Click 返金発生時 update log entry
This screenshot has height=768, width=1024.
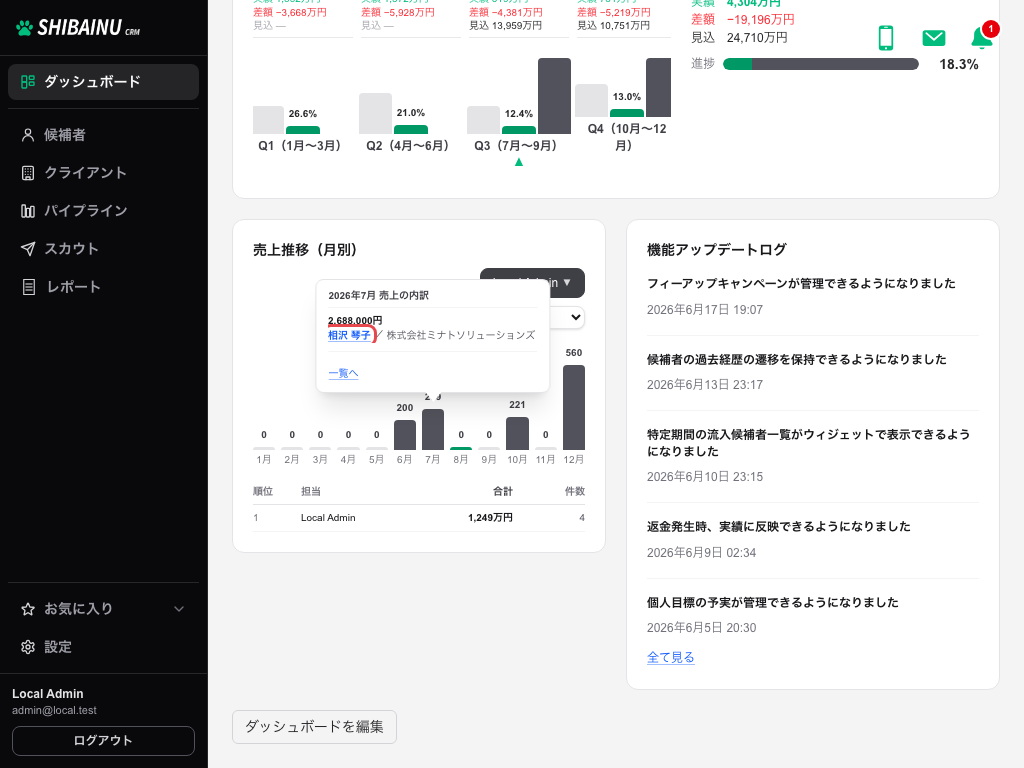pyautogui.click(x=778, y=526)
